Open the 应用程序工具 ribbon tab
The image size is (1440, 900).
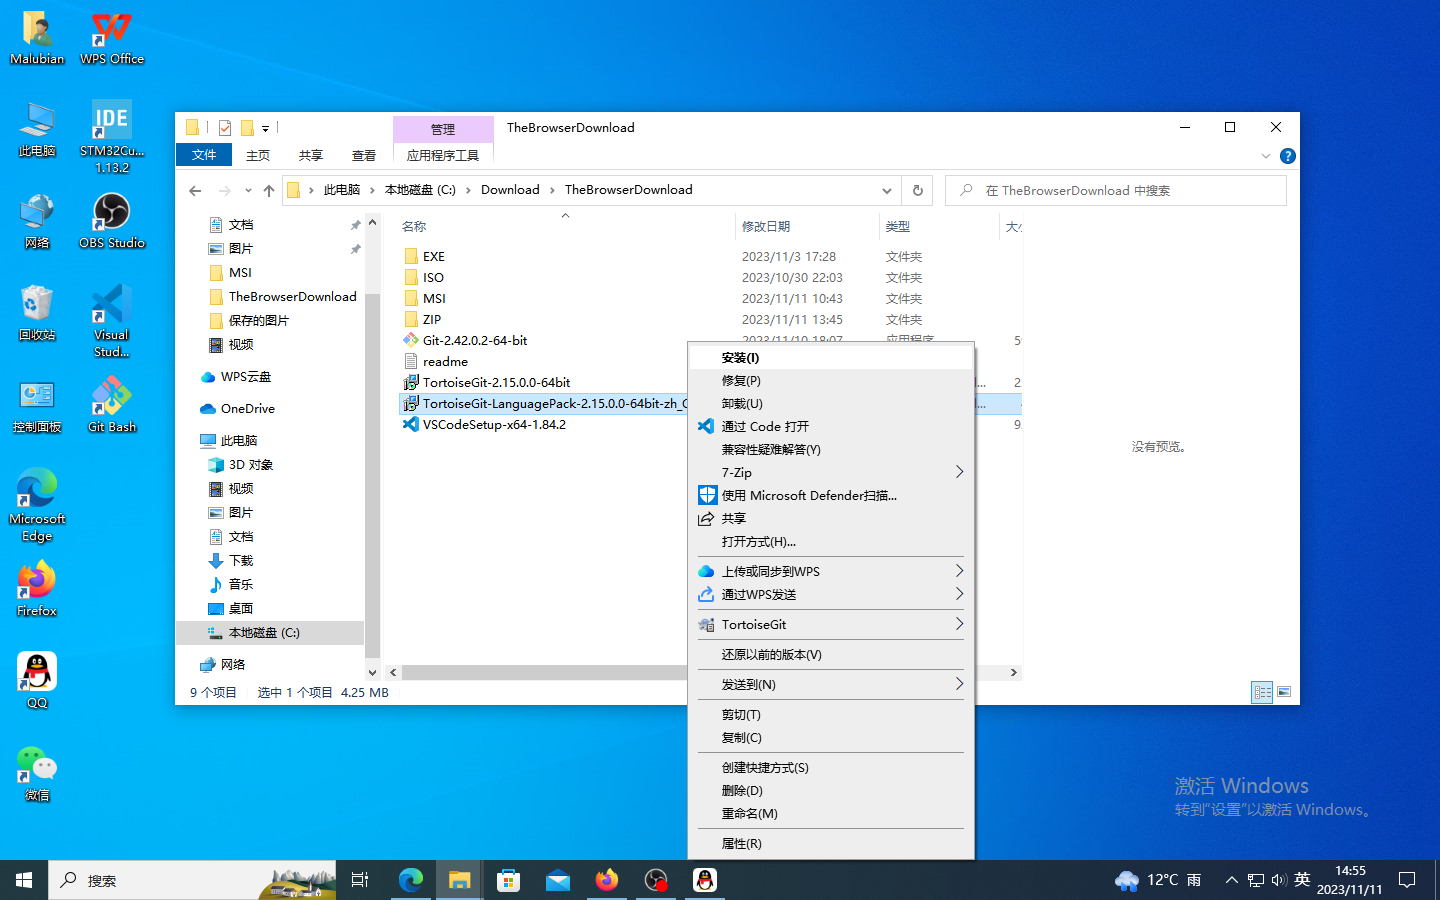[x=443, y=155]
